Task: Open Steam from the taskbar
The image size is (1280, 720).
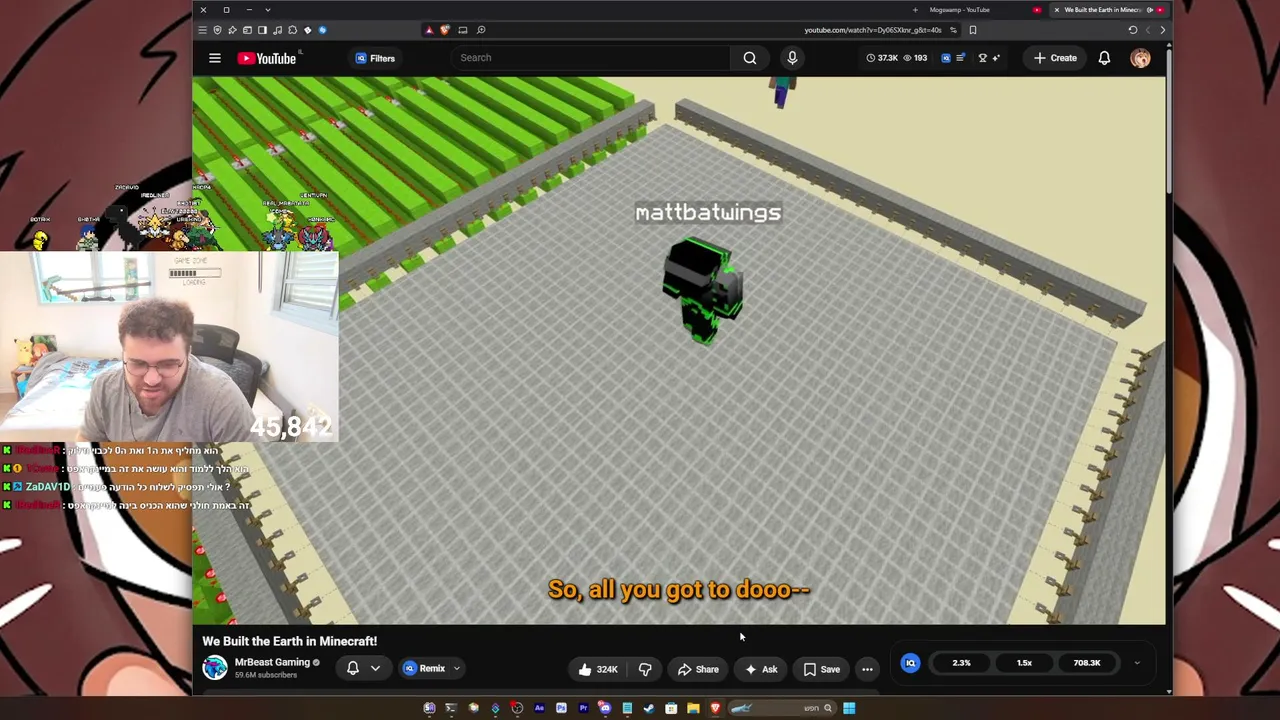Action: [x=649, y=708]
